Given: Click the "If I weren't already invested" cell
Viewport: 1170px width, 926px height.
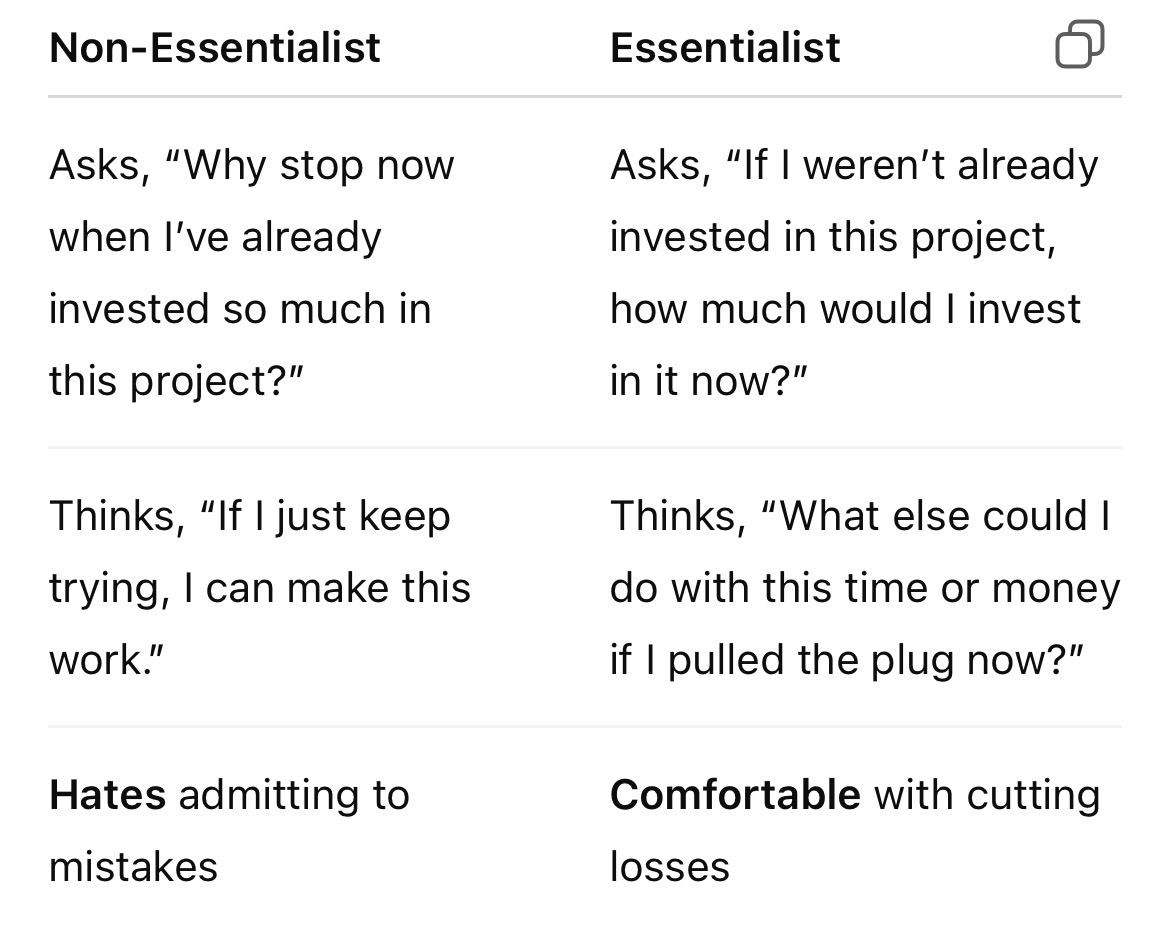Looking at the screenshot, I should tap(854, 273).
